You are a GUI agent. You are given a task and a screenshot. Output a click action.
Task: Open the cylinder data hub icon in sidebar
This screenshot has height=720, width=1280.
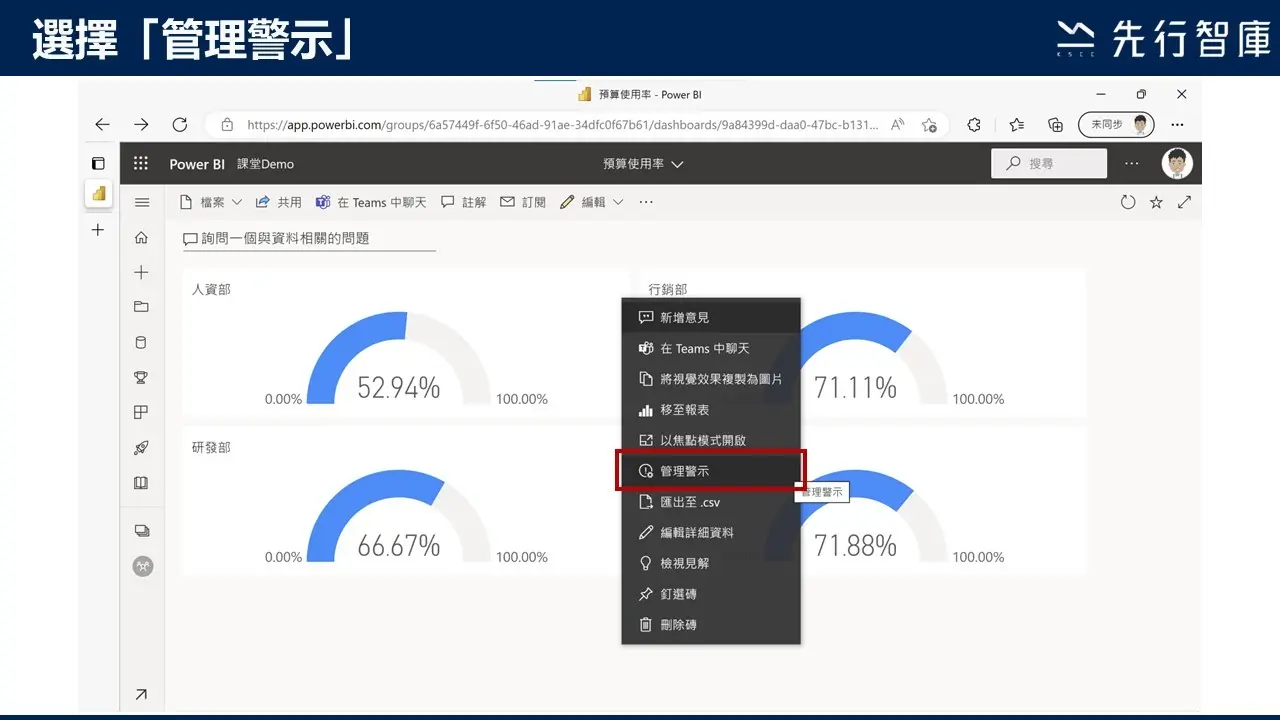pyautogui.click(x=141, y=342)
